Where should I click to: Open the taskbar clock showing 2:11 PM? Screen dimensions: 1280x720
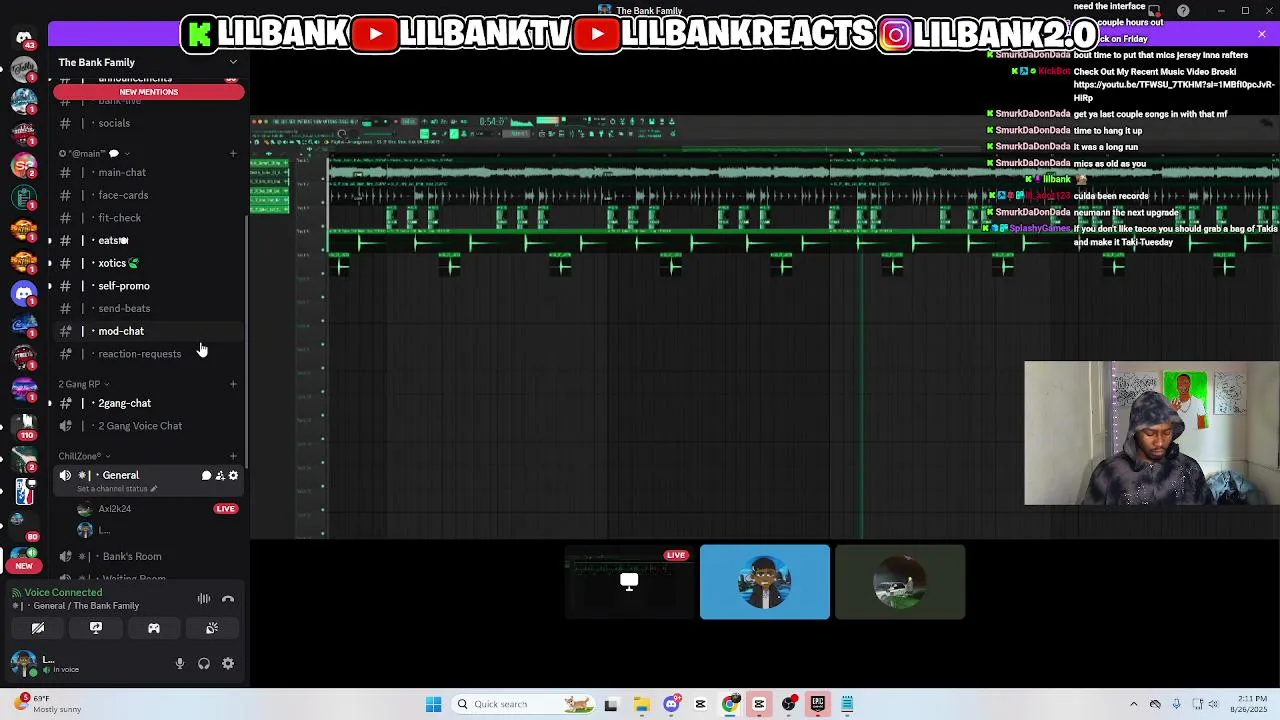(x=1250, y=704)
